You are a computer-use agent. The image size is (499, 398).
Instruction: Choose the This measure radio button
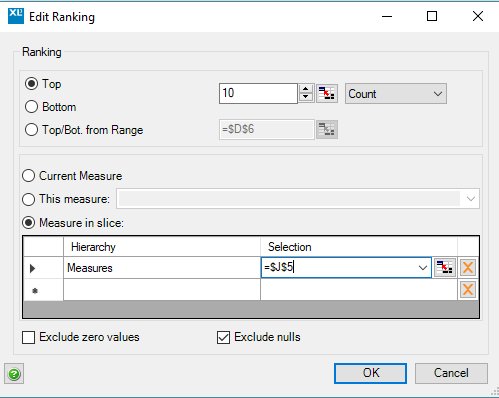tap(28, 199)
